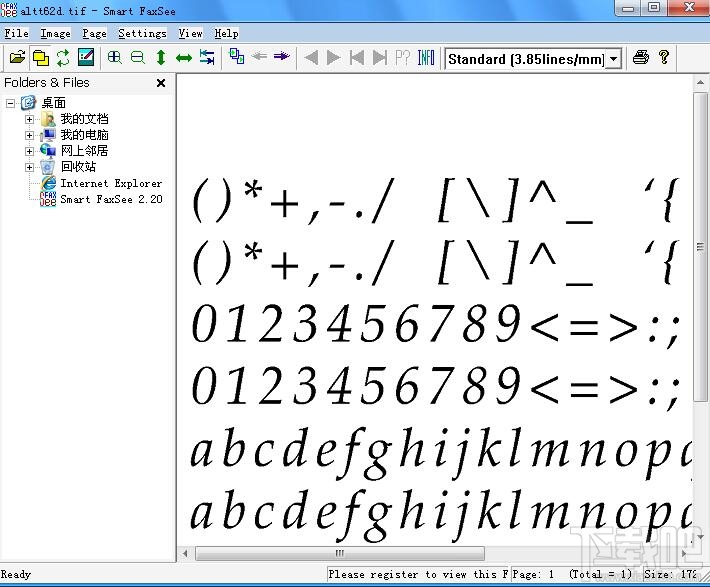710x587 pixels.
Task: Click the grey previous file arrow
Action: tap(259, 56)
